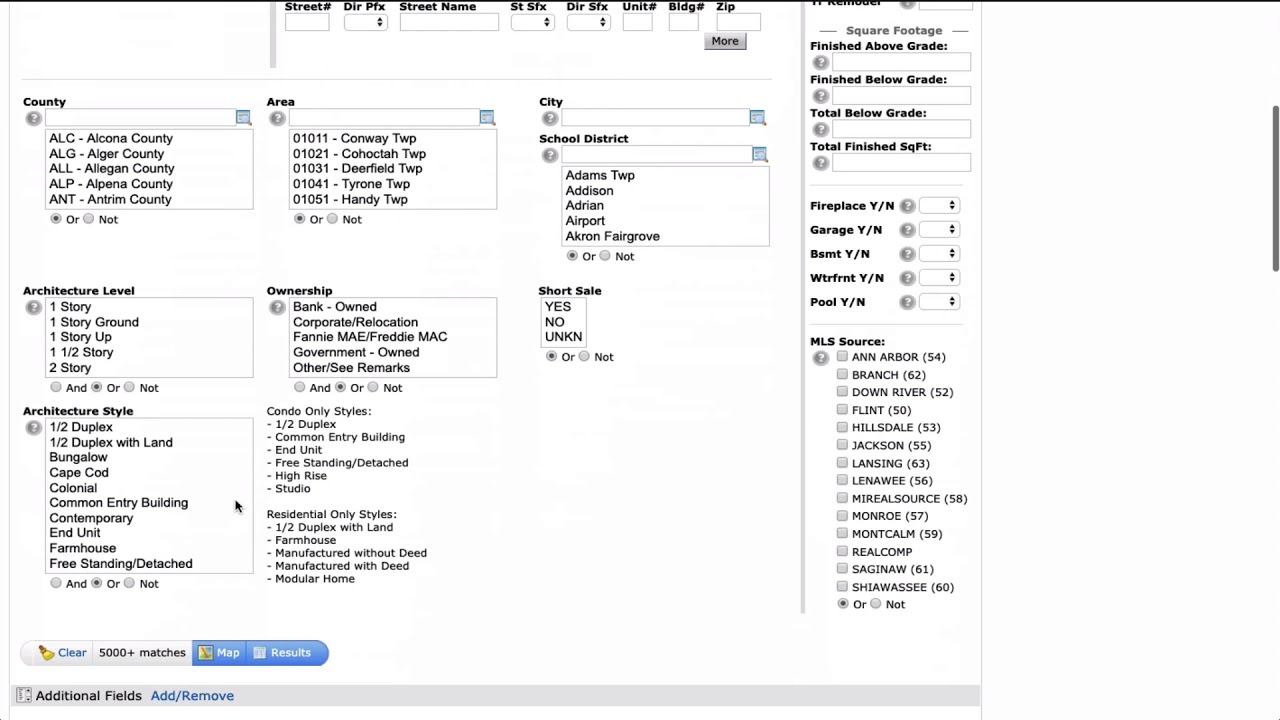Screen dimensions: 1280x720
Task: Click the More button
Action: [x=725, y=41]
